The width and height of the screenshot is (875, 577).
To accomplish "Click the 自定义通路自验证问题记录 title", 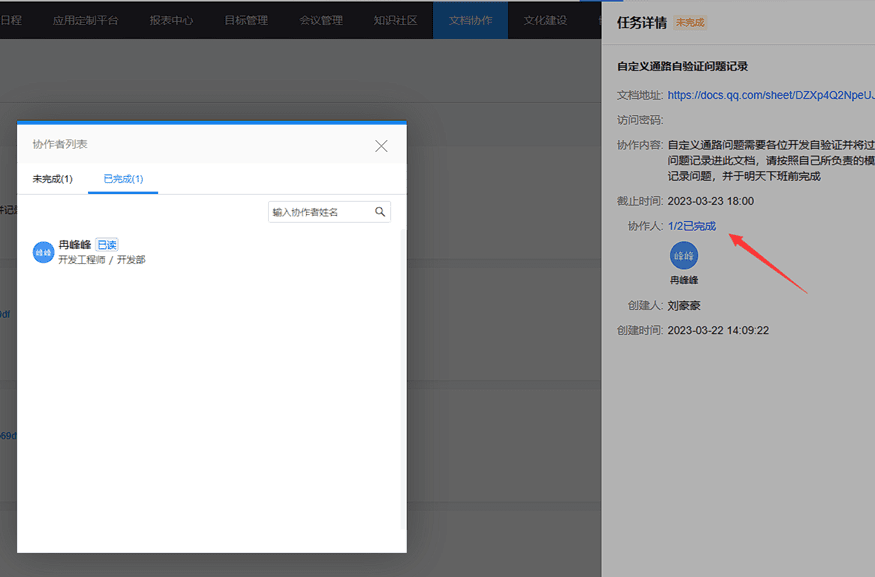I will pyautogui.click(x=682, y=66).
